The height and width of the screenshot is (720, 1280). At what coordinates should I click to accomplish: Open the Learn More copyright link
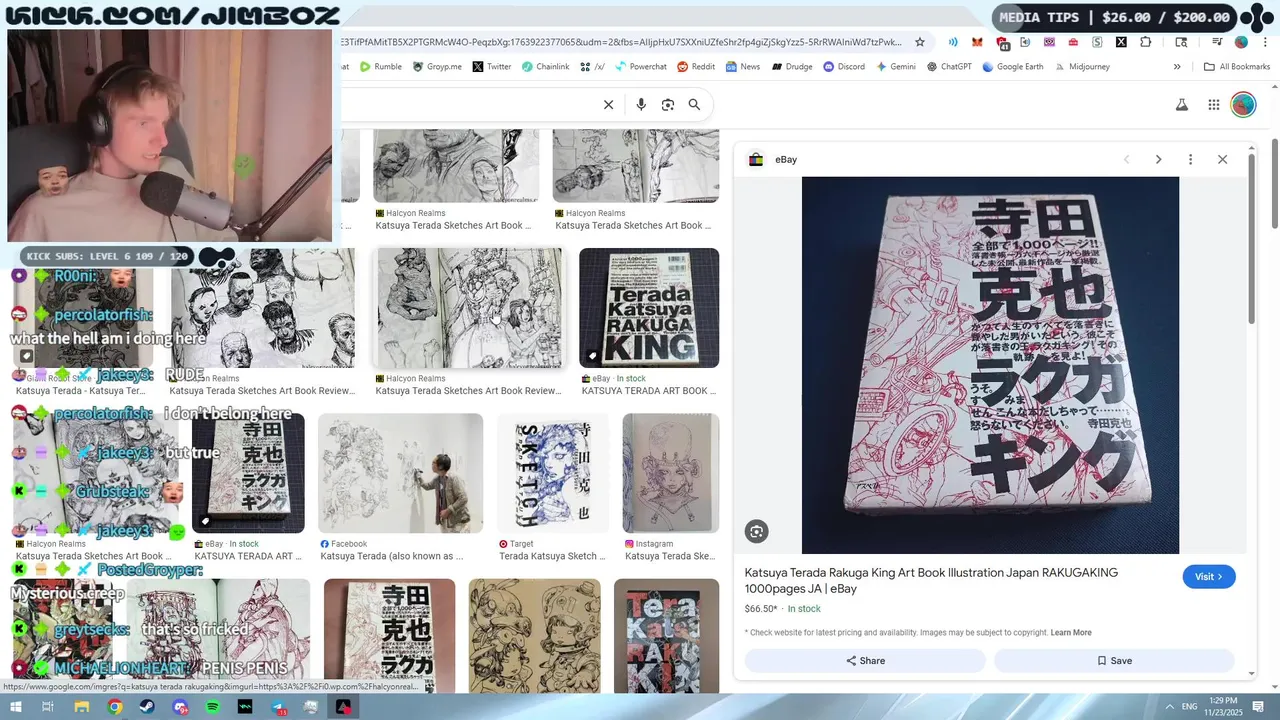(x=1071, y=633)
